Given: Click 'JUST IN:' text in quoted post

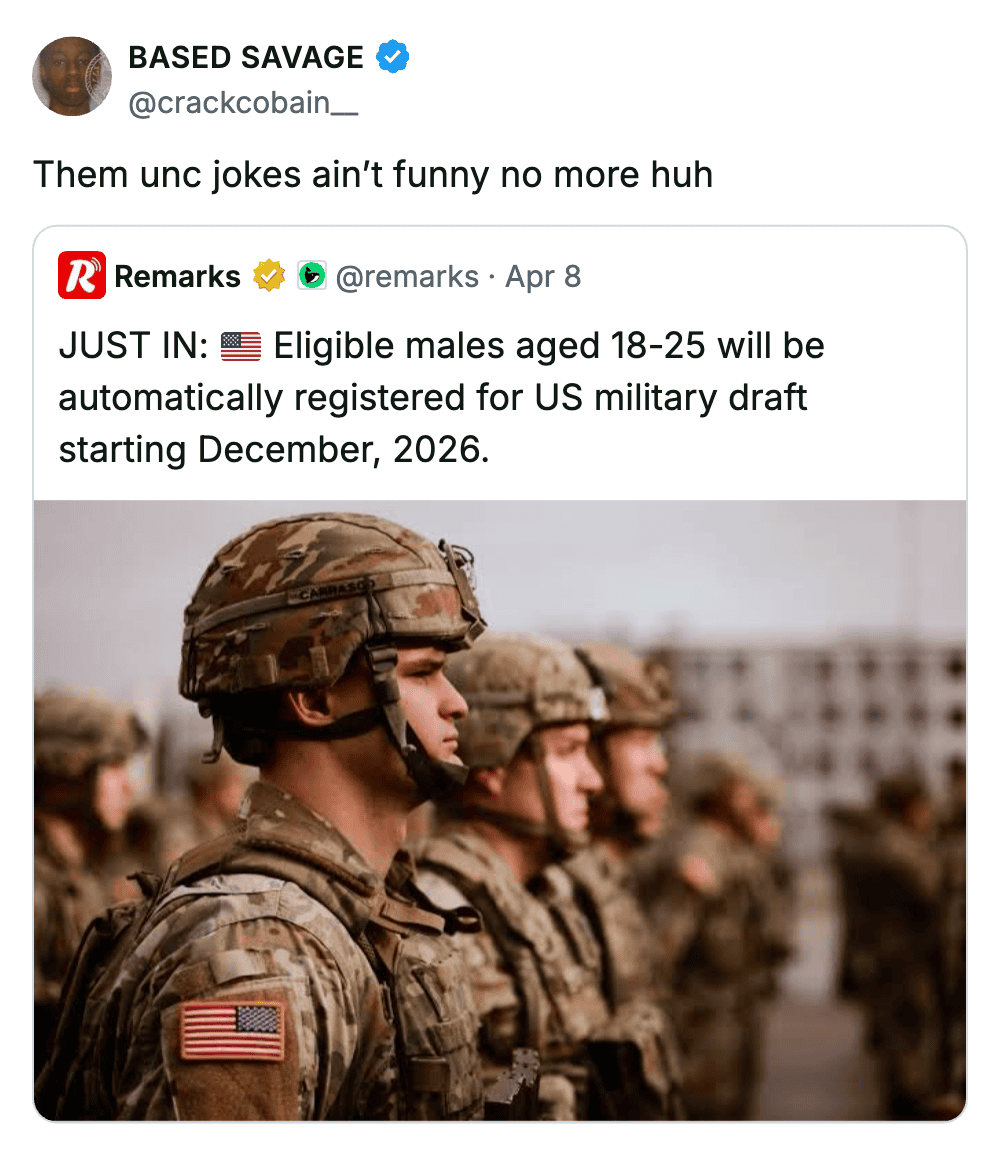Looking at the screenshot, I should tap(133, 346).
